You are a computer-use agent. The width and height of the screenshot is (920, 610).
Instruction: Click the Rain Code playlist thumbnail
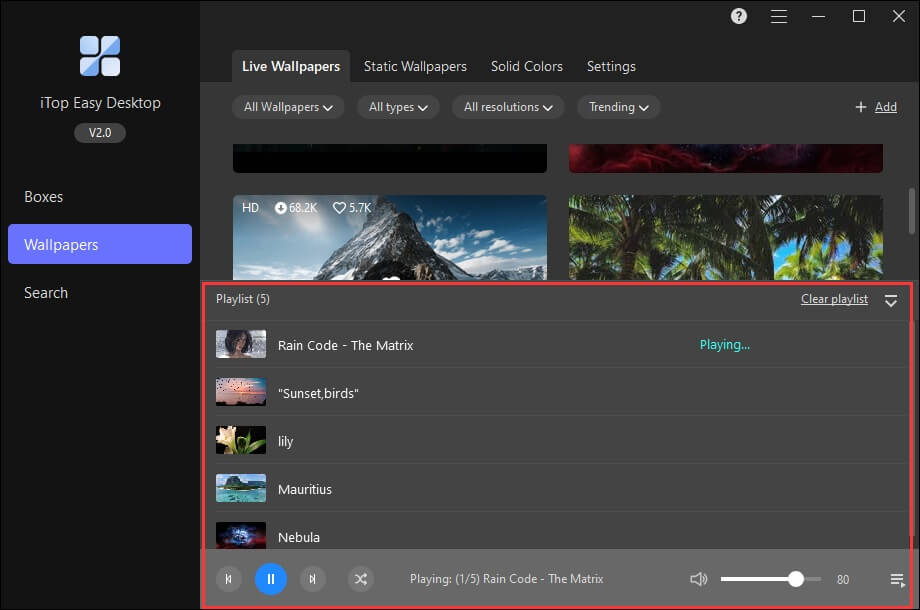(241, 344)
